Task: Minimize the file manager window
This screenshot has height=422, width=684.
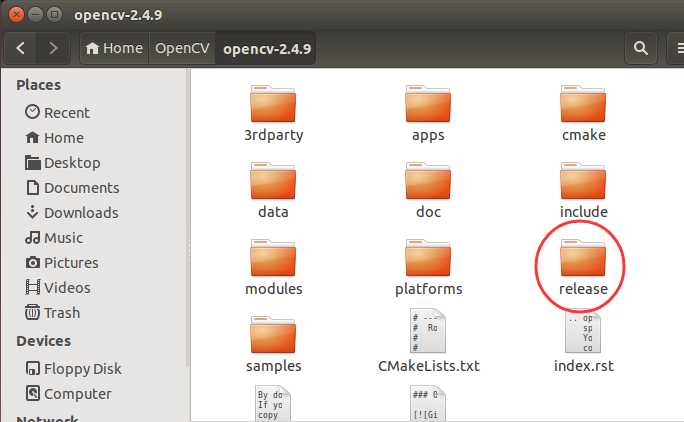Action: (35, 14)
